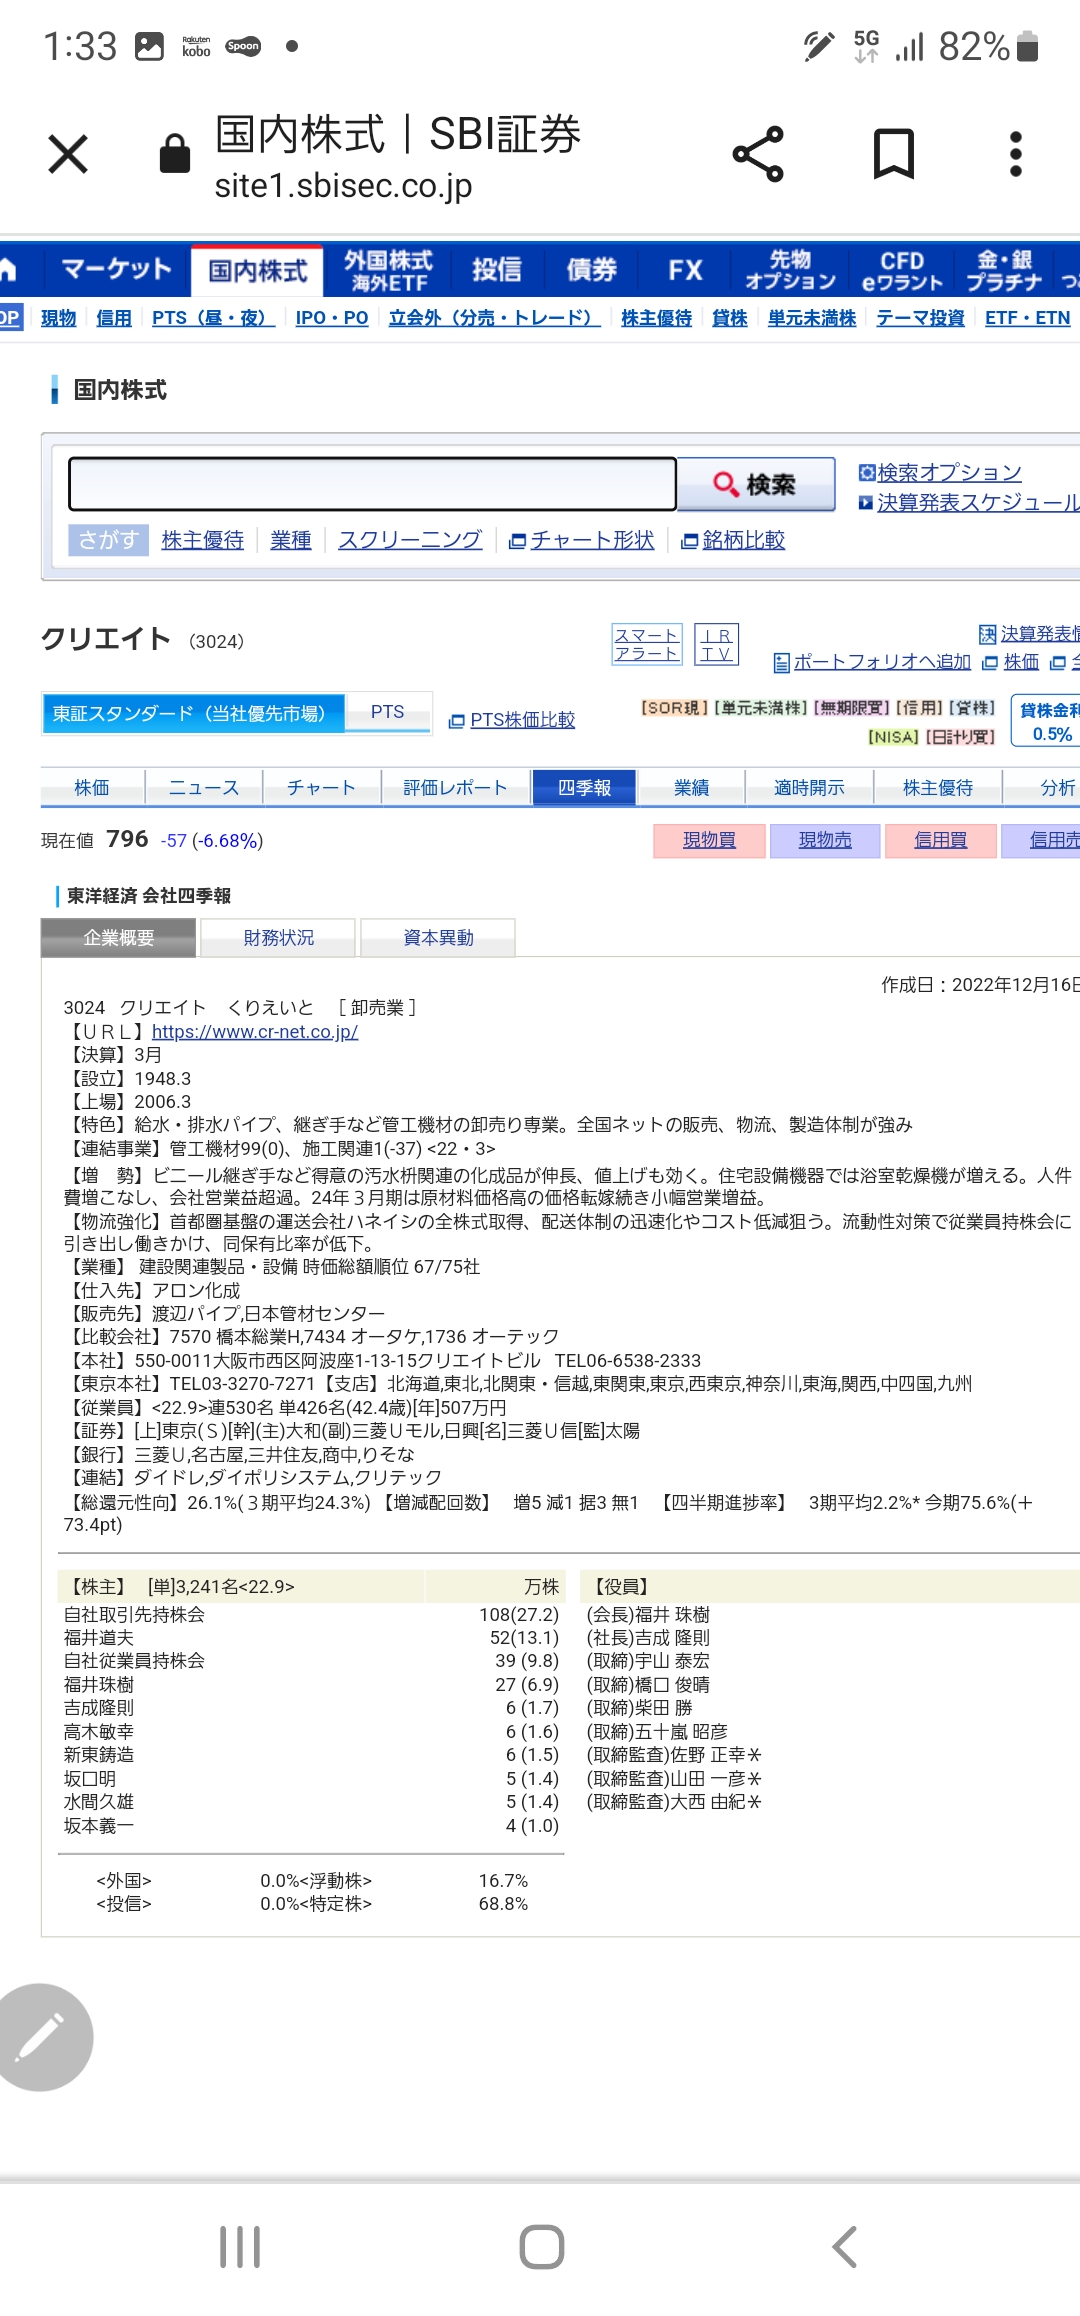Tap the floating pencil edit button
The image size is (1080, 2316).
click(x=41, y=2037)
